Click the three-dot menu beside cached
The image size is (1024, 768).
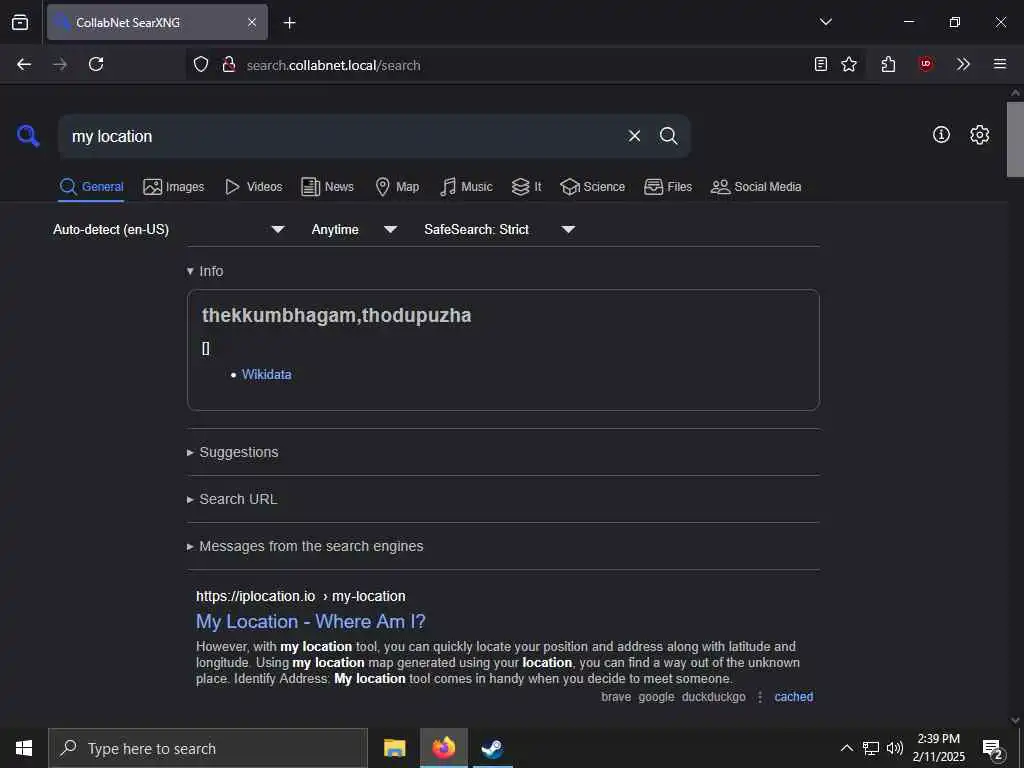click(760, 697)
